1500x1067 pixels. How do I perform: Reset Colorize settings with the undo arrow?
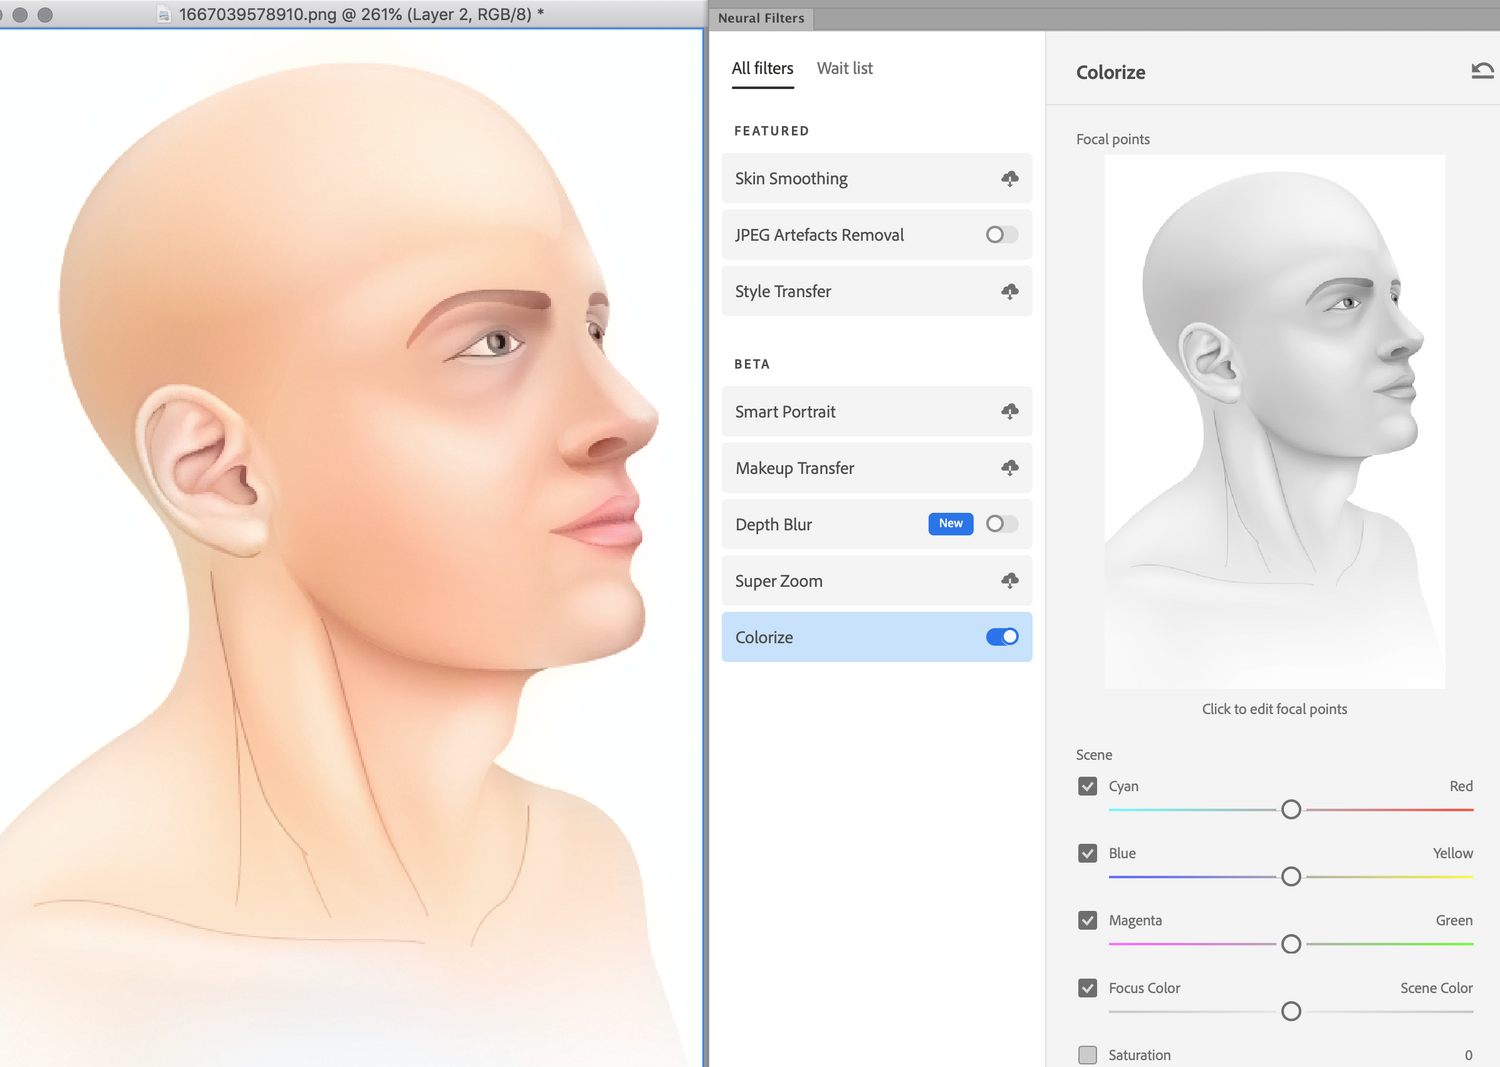pos(1482,70)
